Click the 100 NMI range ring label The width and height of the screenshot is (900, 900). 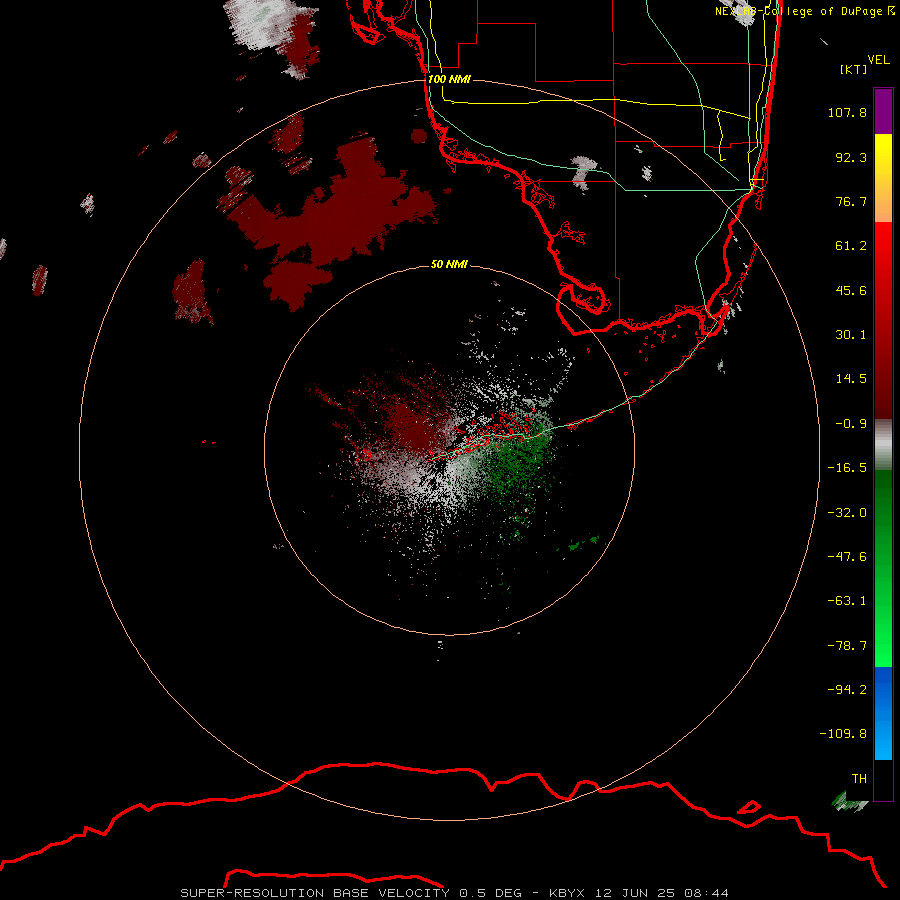(449, 79)
